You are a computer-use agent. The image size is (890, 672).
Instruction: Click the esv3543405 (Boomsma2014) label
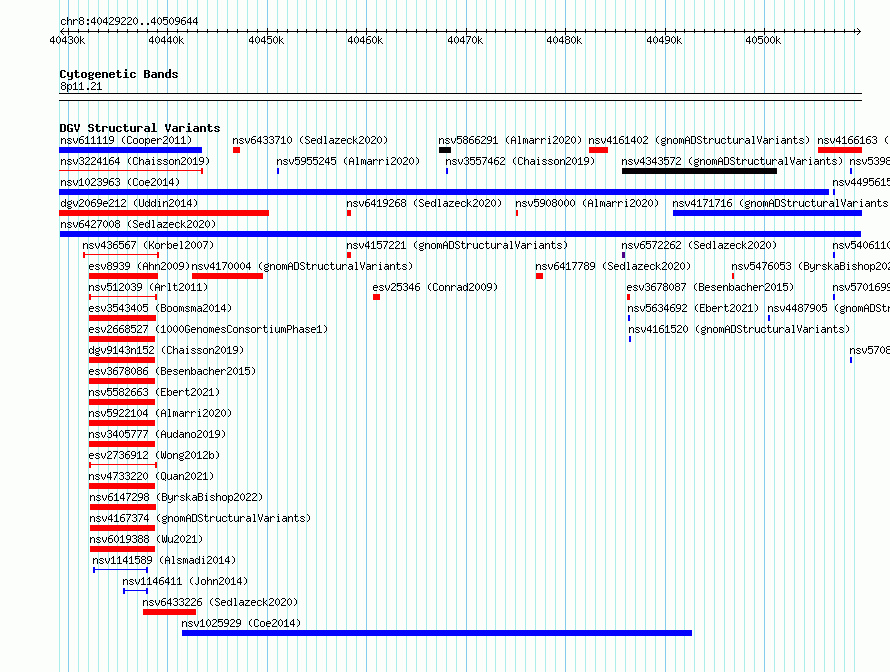[160, 308]
